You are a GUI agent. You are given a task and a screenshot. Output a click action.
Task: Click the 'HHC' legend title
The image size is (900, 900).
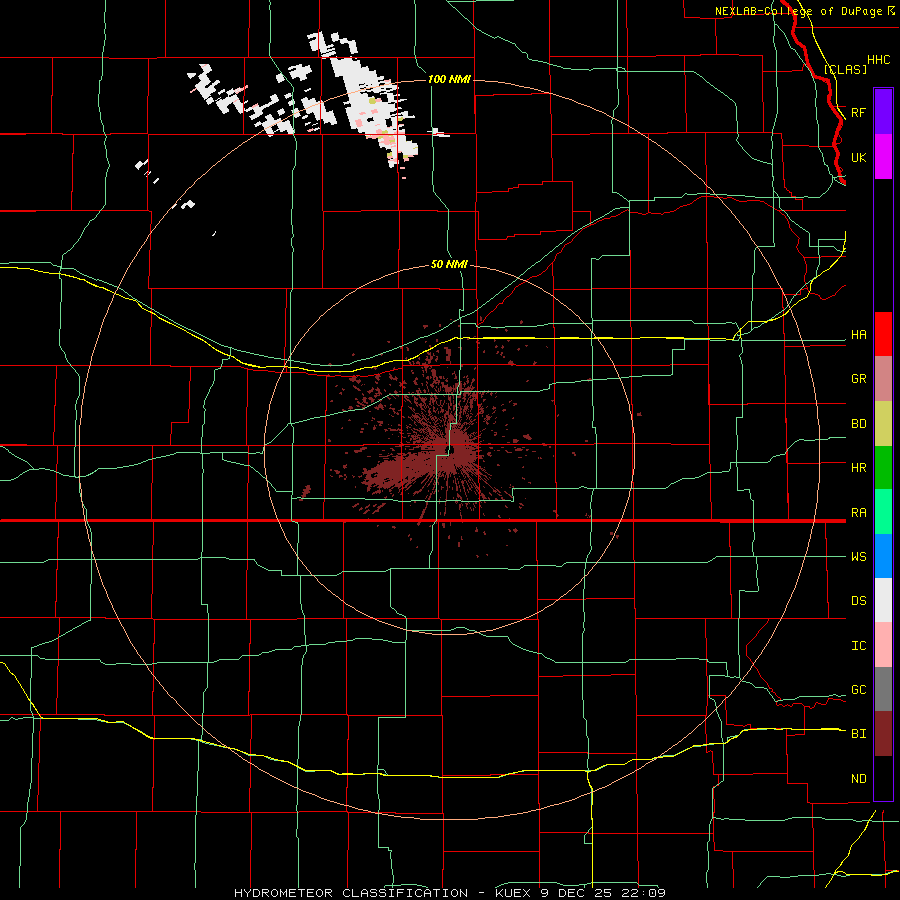[878, 60]
